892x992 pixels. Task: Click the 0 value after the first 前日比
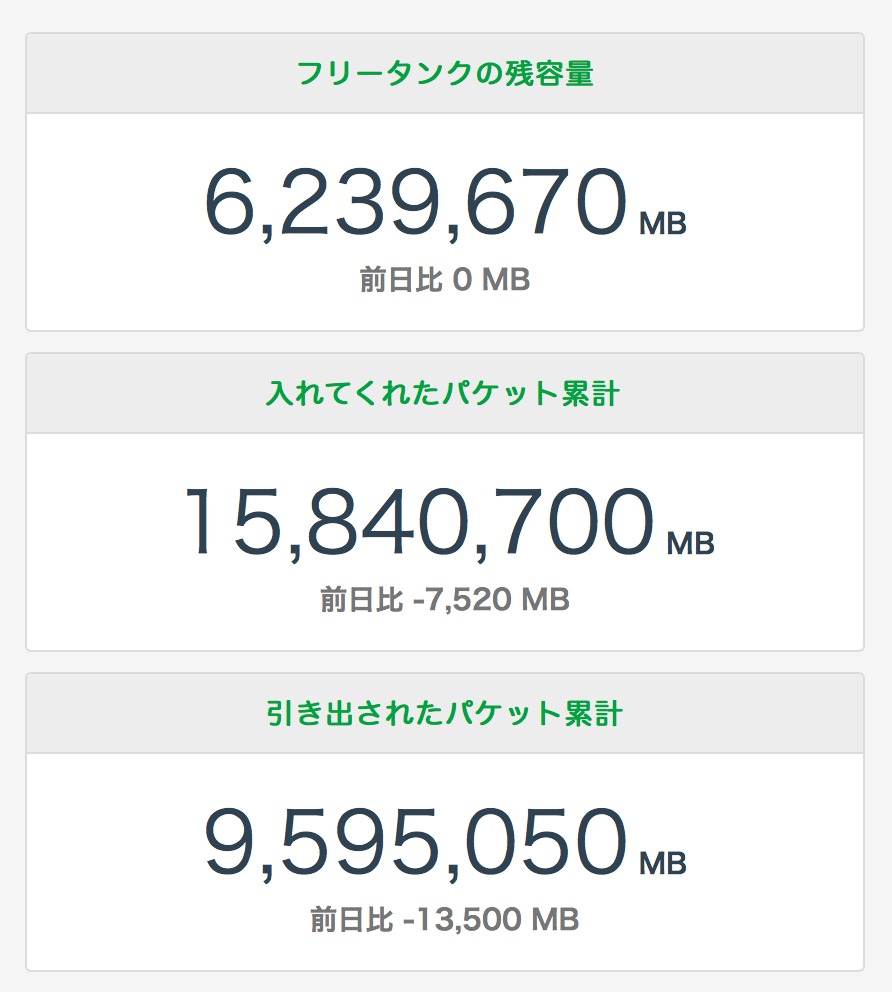(462, 280)
